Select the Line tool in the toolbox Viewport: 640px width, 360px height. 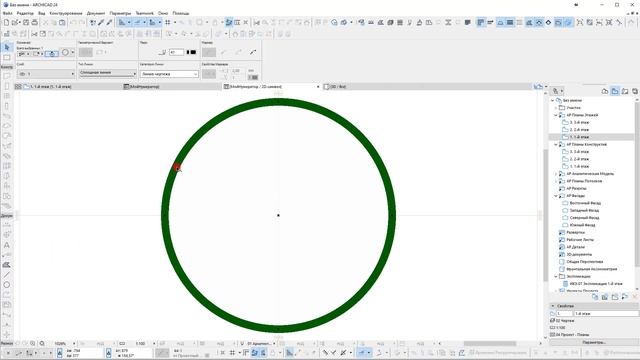[7, 275]
